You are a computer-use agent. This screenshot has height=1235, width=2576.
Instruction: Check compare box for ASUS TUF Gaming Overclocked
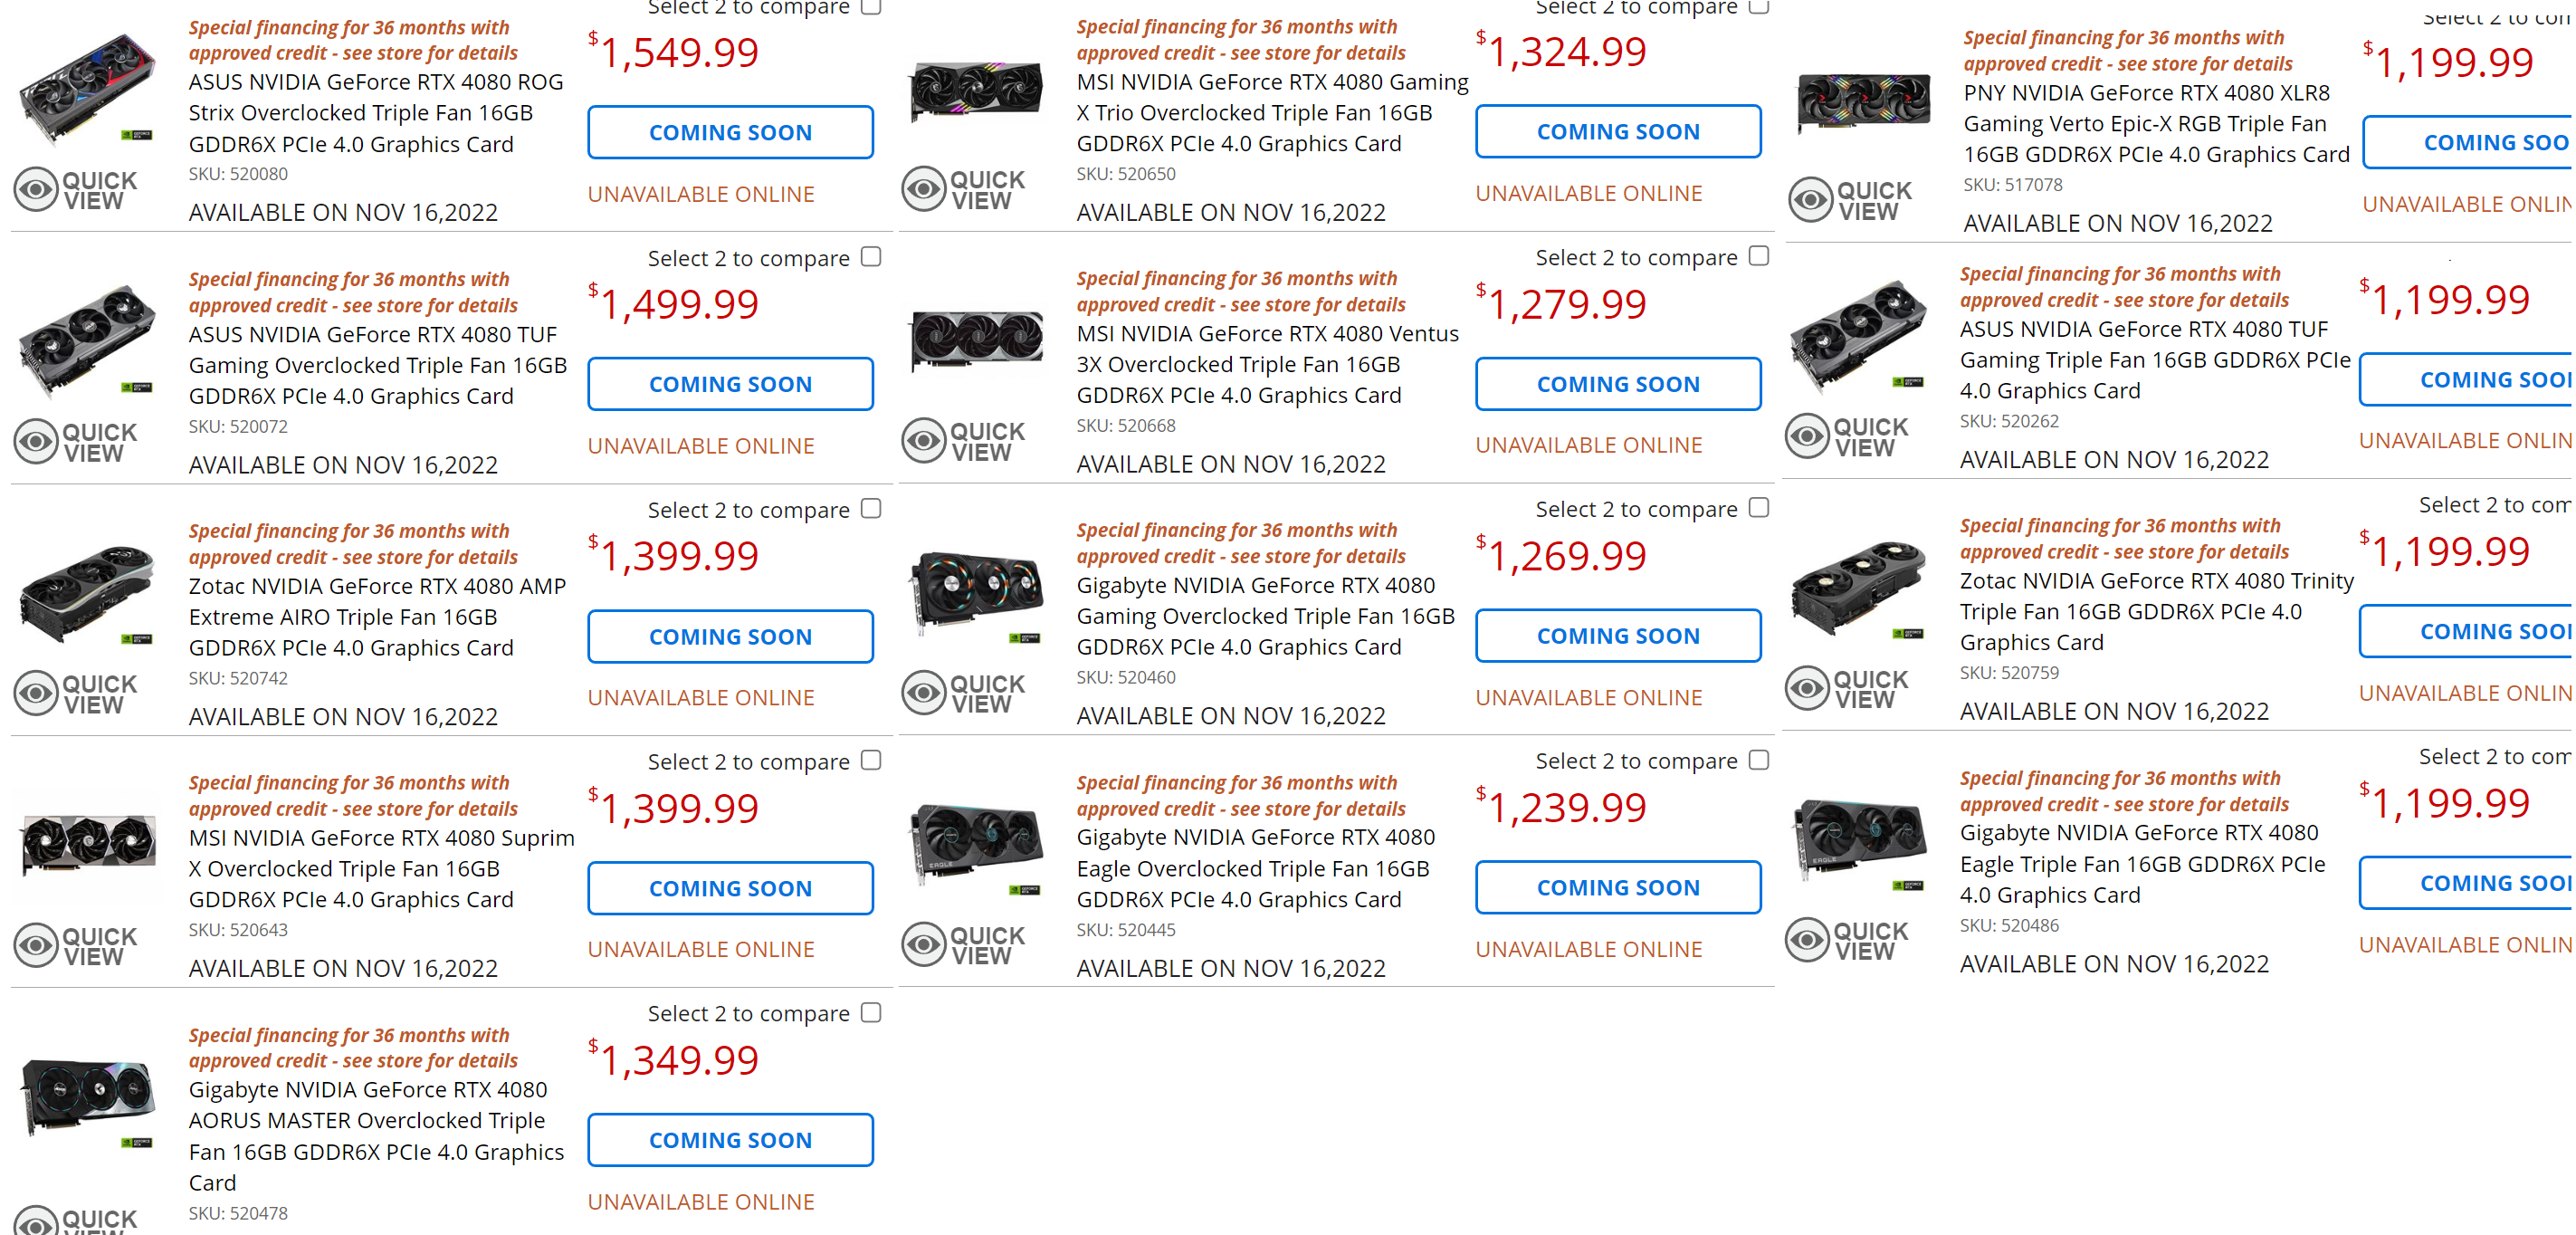(871, 257)
